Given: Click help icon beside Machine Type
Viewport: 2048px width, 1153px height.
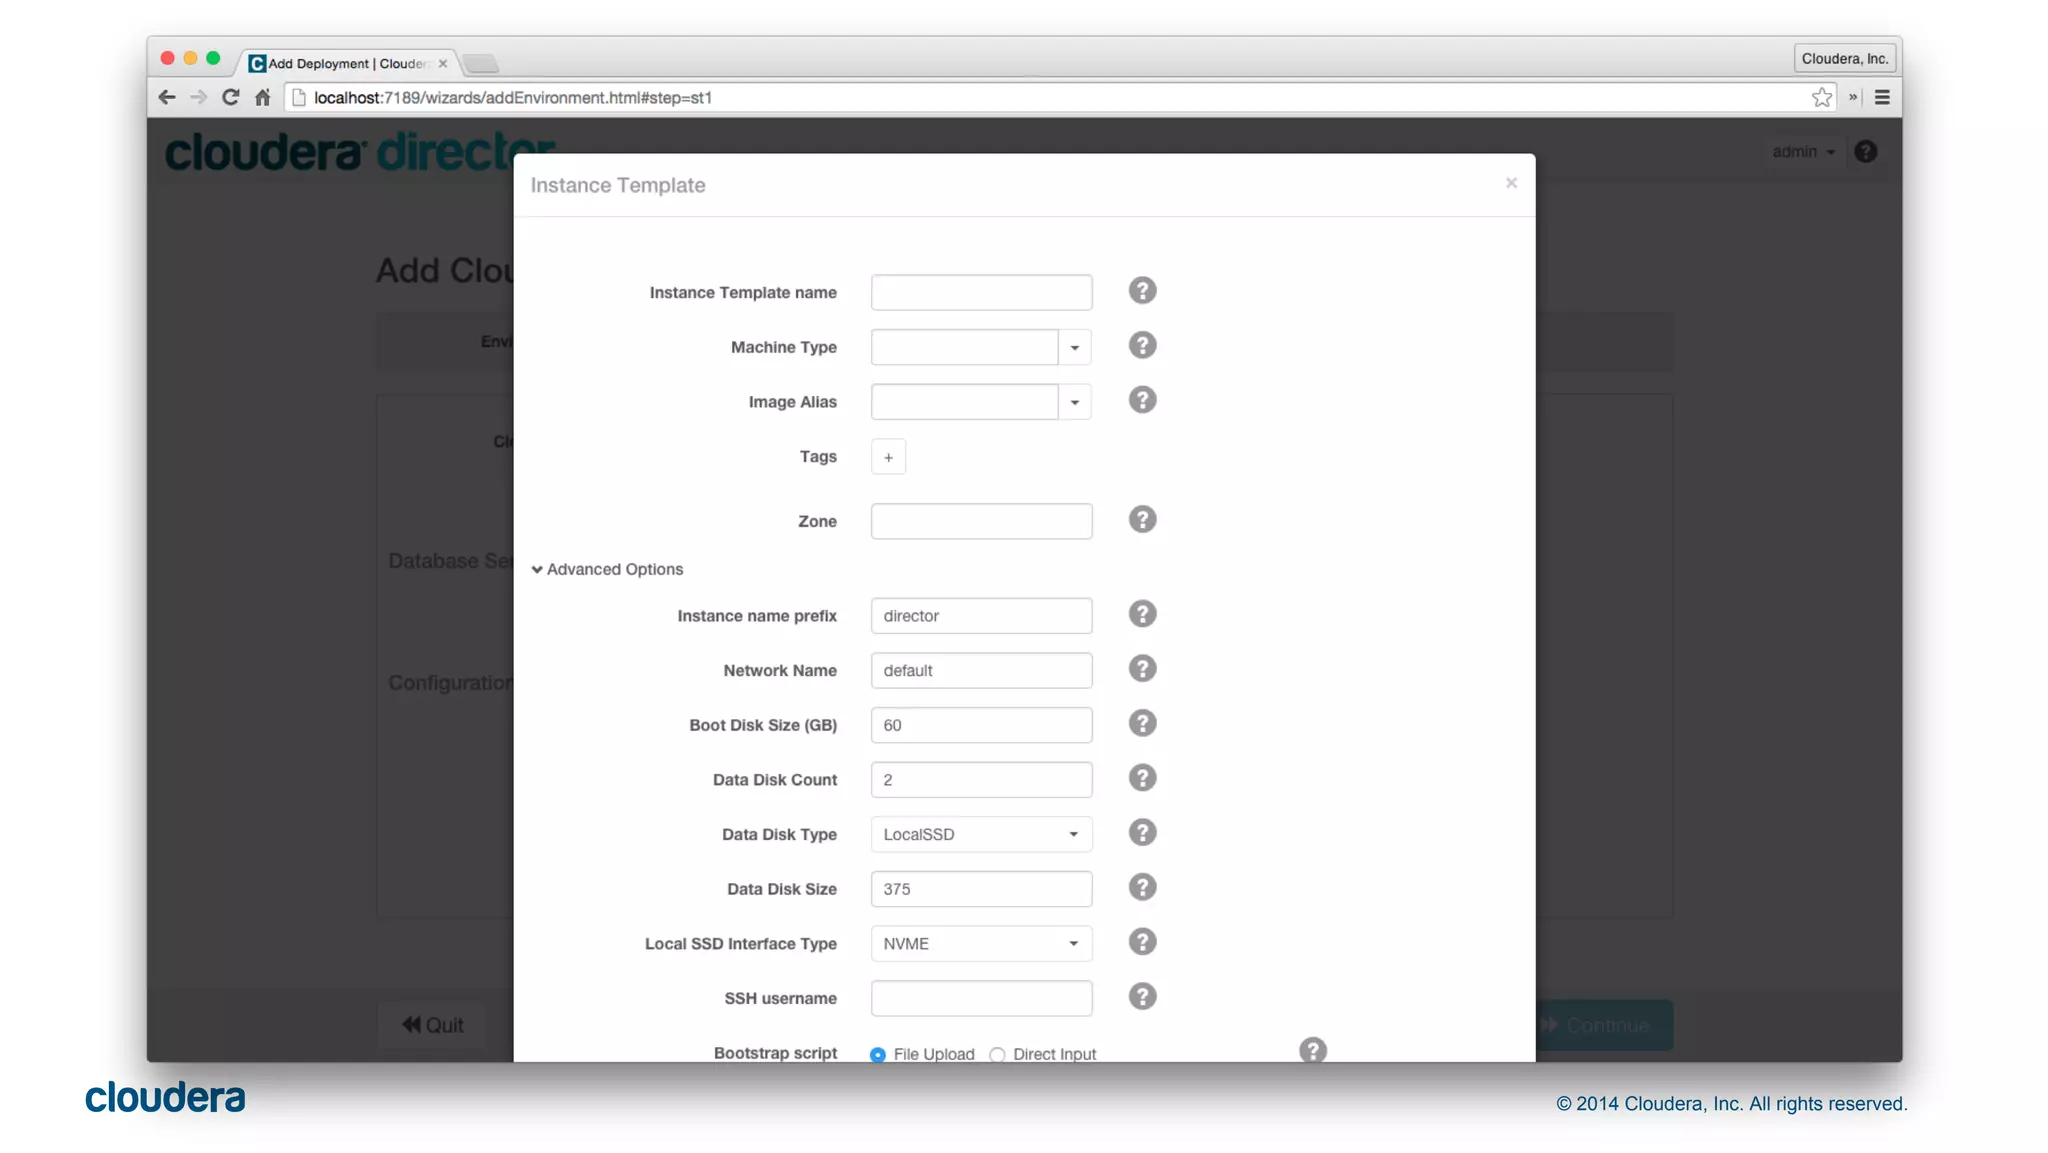Looking at the screenshot, I should (1142, 346).
